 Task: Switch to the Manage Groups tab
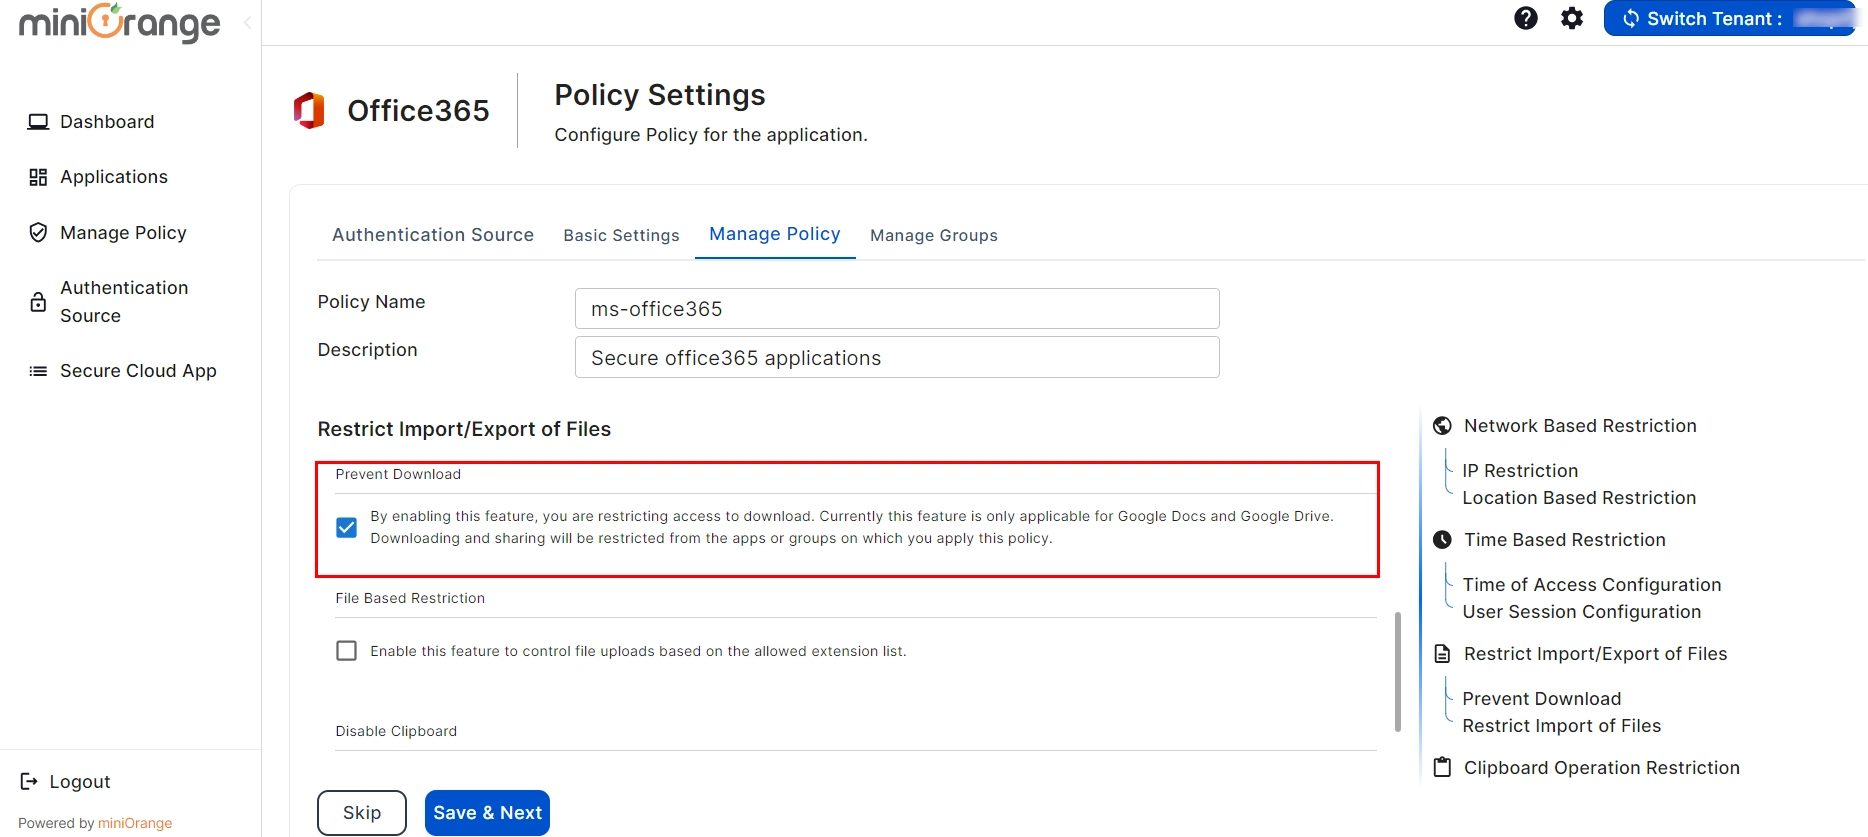[934, 235]
